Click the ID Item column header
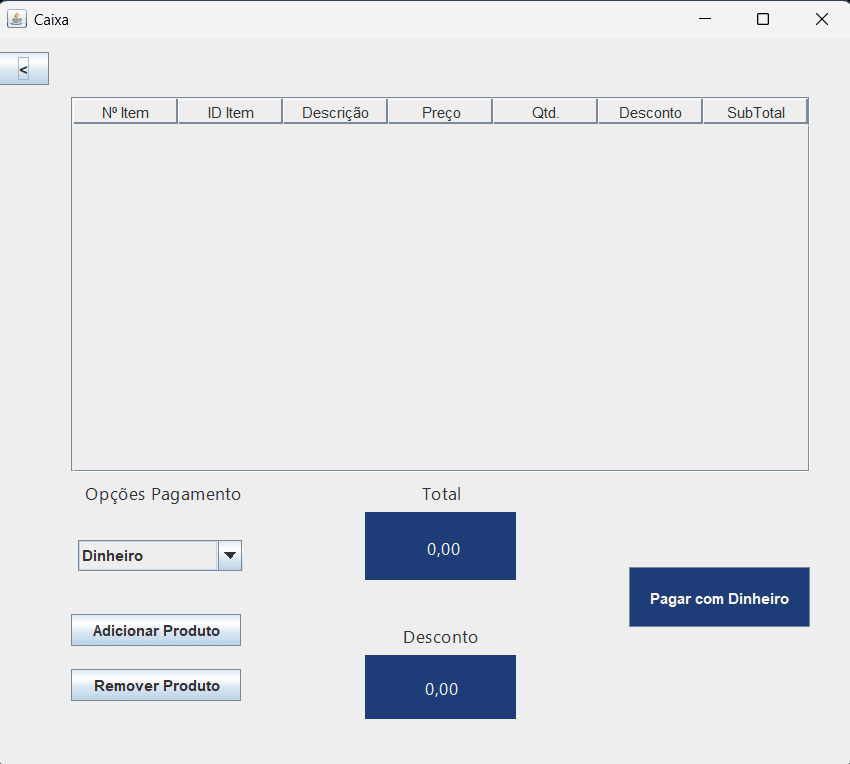This screenshot has height=764, width=850. click(x=230, y=112)
